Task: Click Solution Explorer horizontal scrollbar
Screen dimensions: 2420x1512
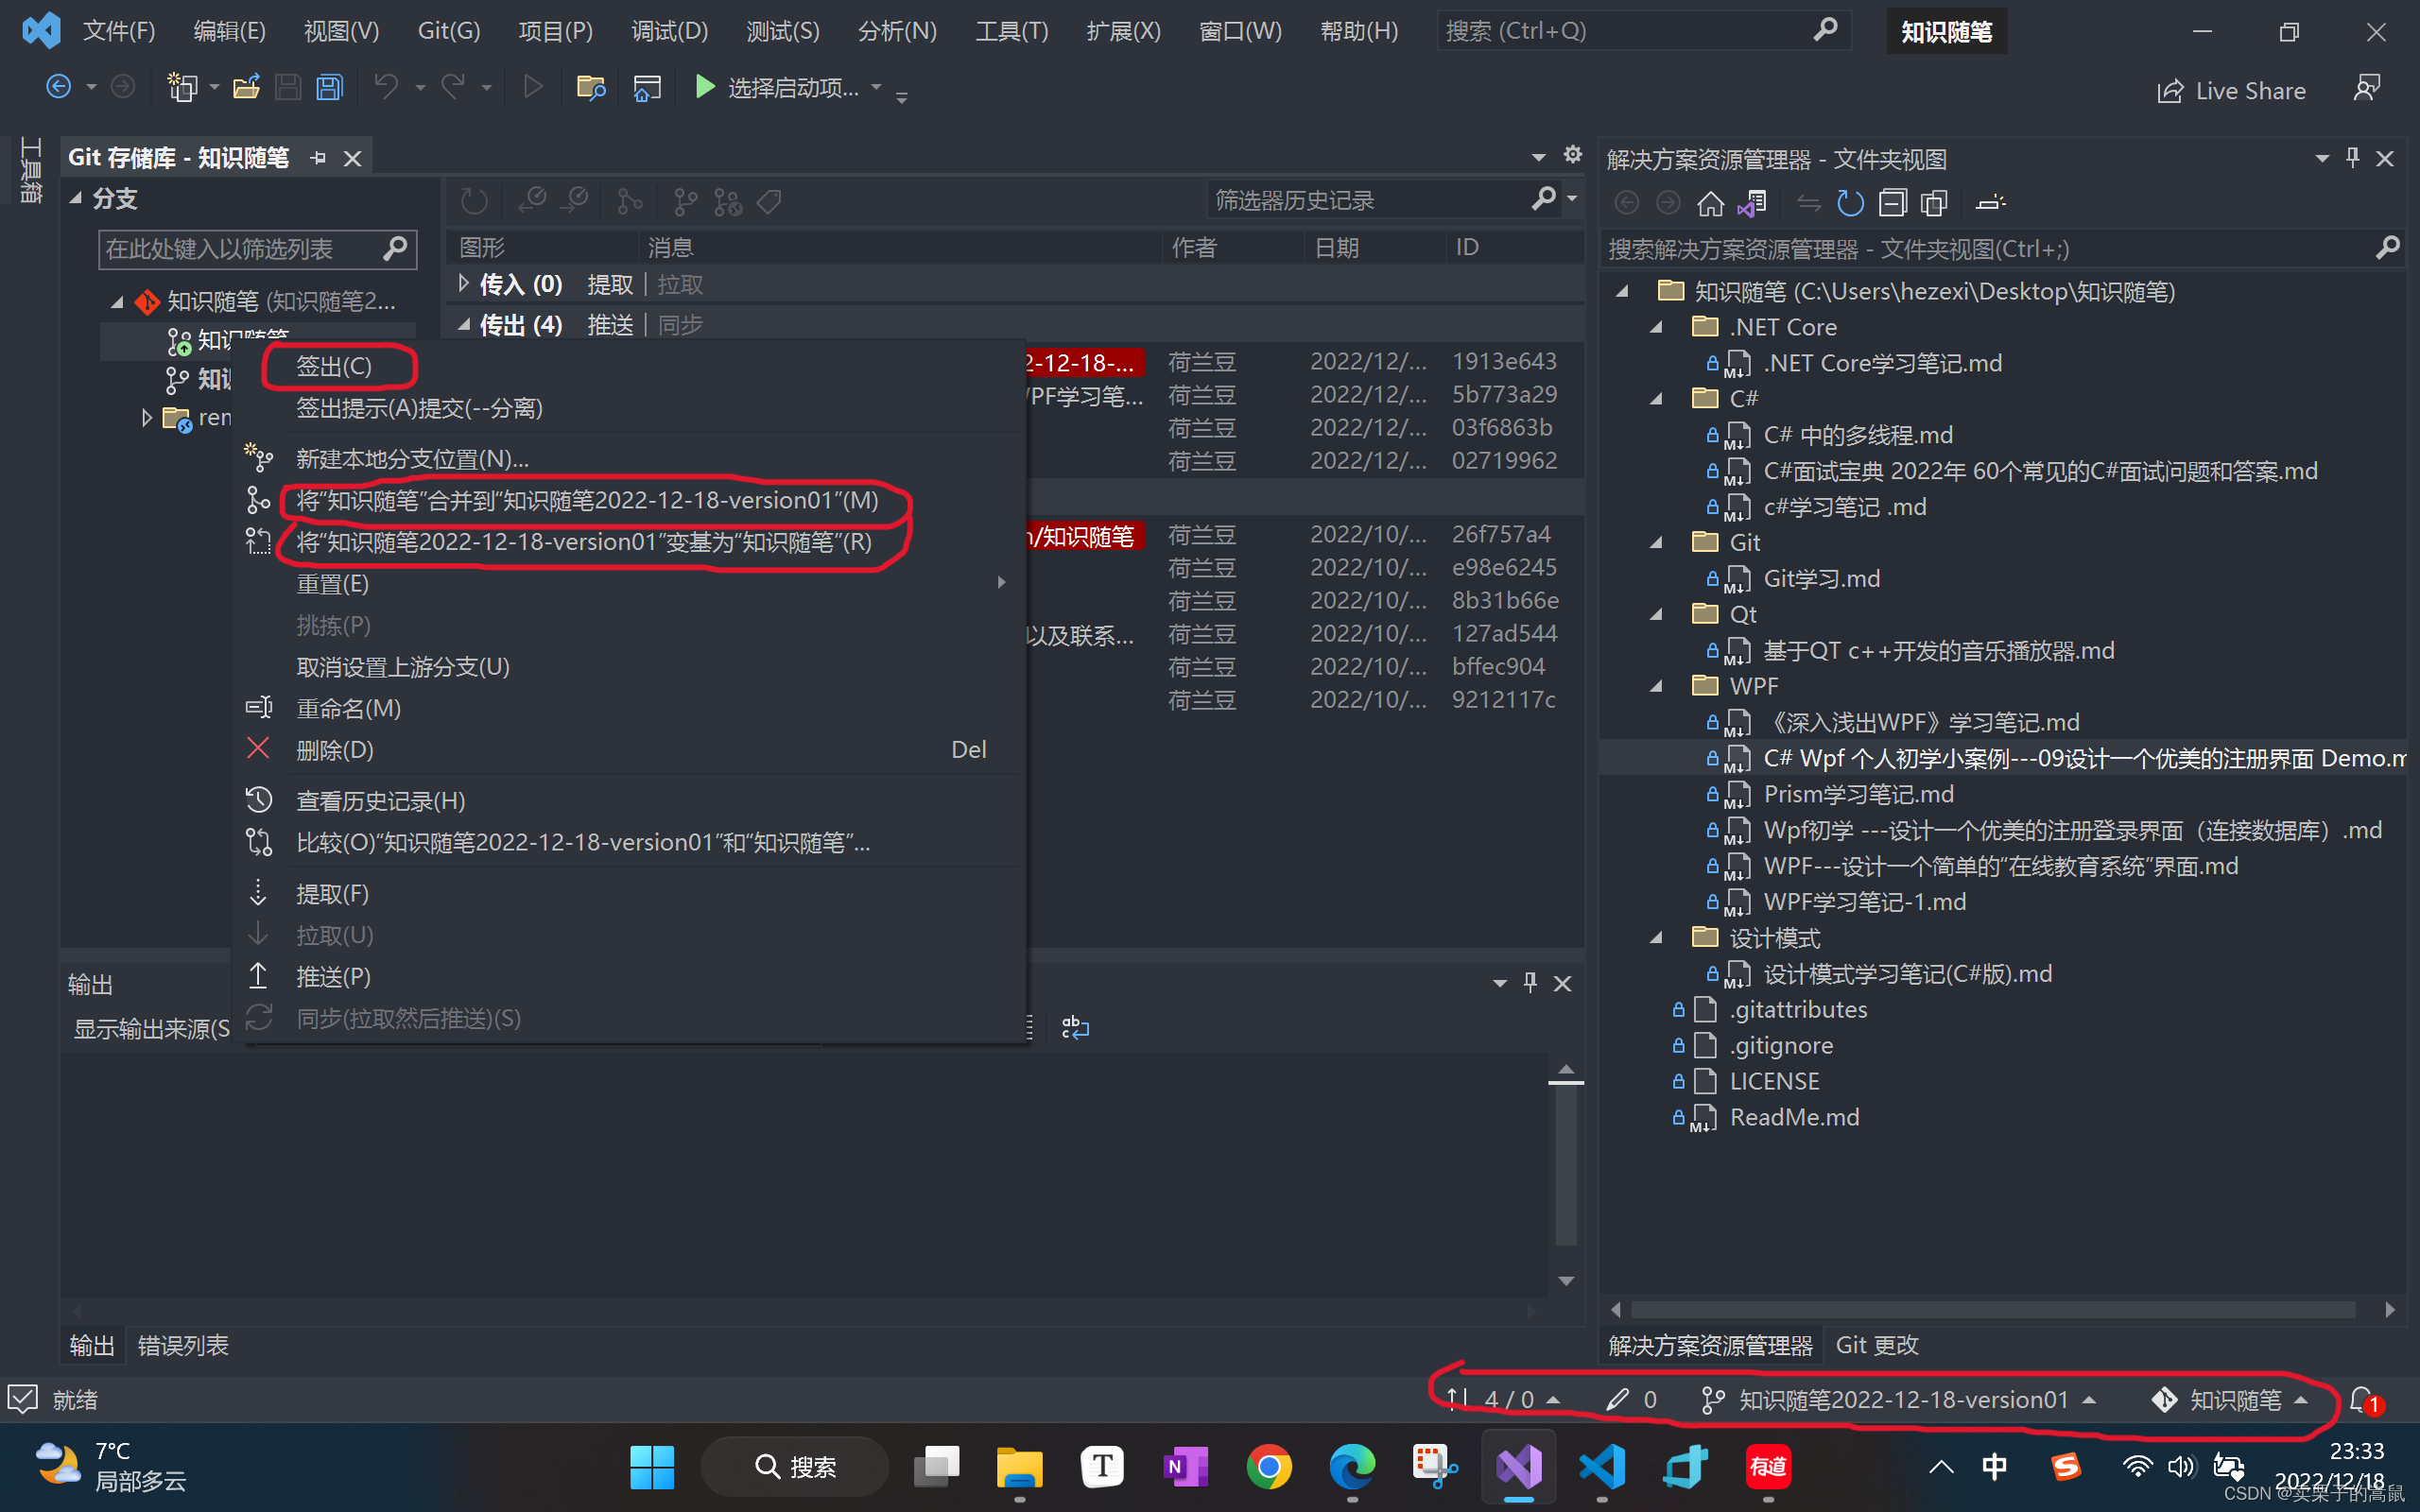Action: (1993, 1309)
